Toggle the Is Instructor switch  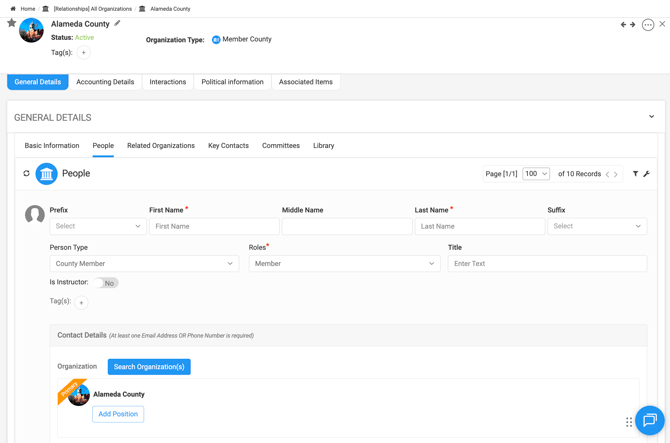pyautogui.click(x=106, y=283)
